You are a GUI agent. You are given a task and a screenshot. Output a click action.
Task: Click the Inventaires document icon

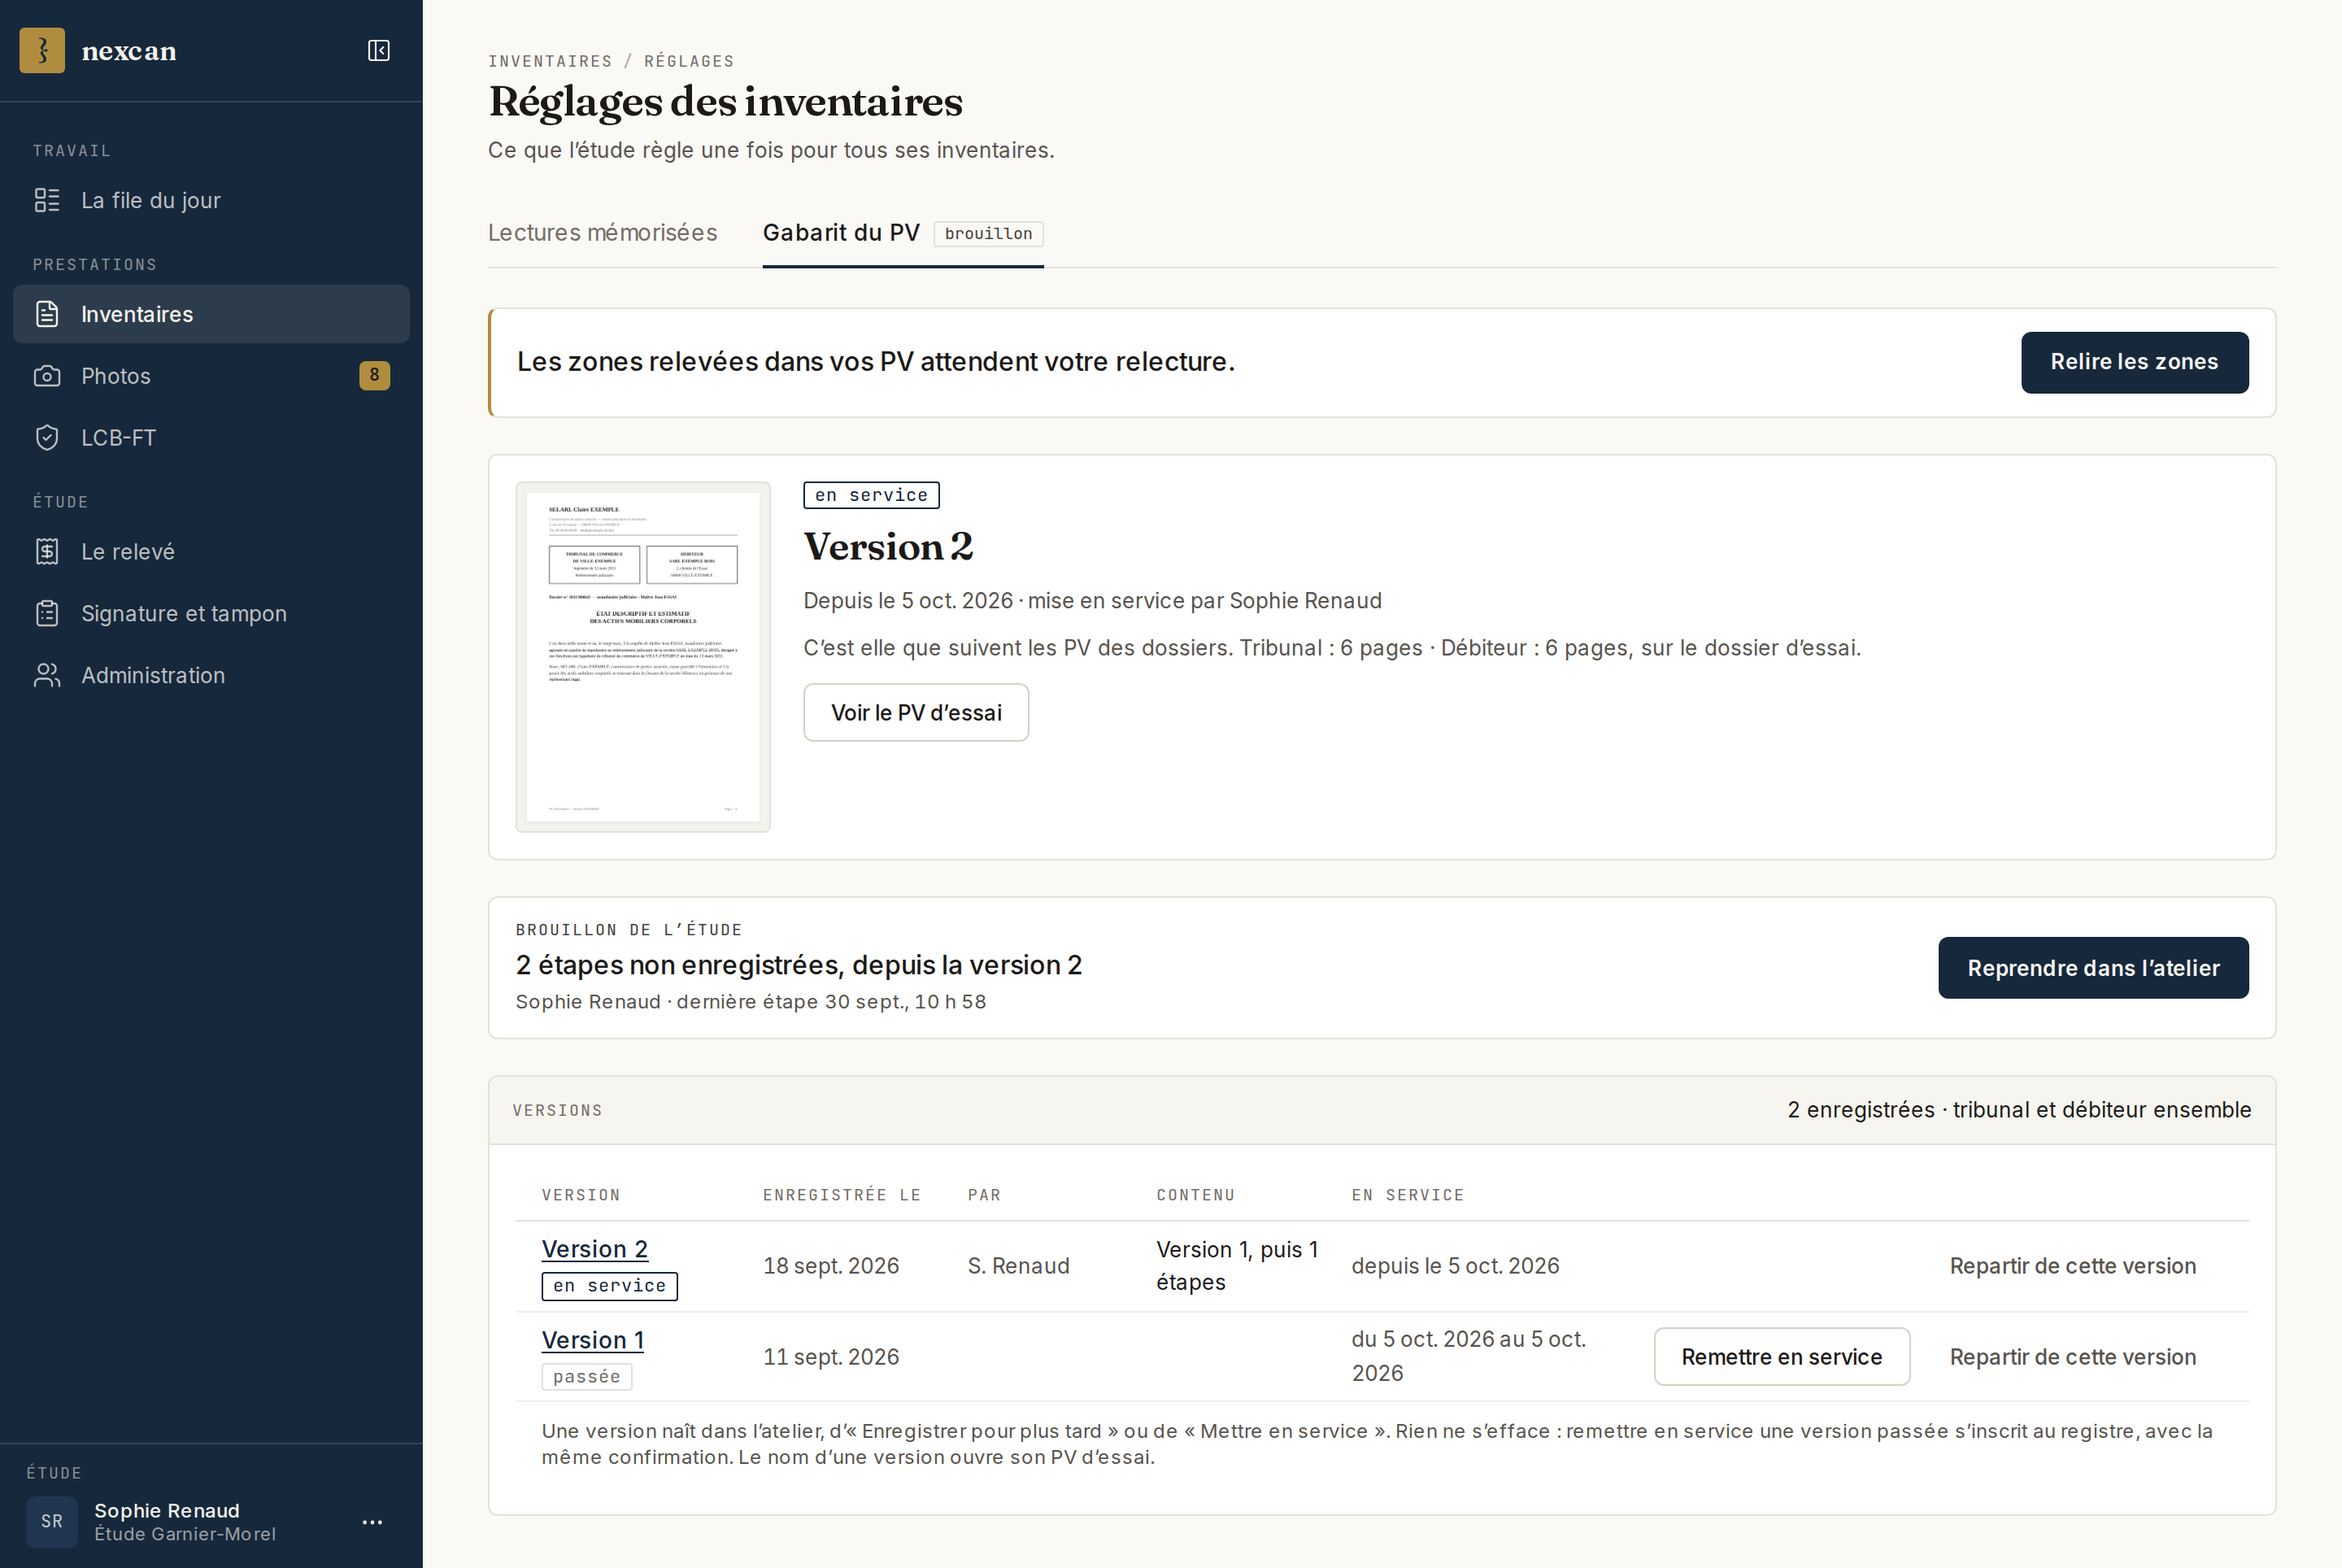click(x=47, y=314)
